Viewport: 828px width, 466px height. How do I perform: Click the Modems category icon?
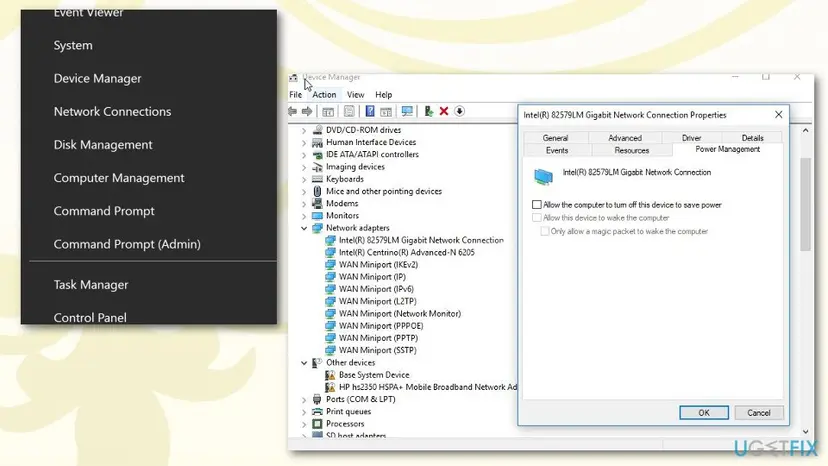(x=317, y=203)
